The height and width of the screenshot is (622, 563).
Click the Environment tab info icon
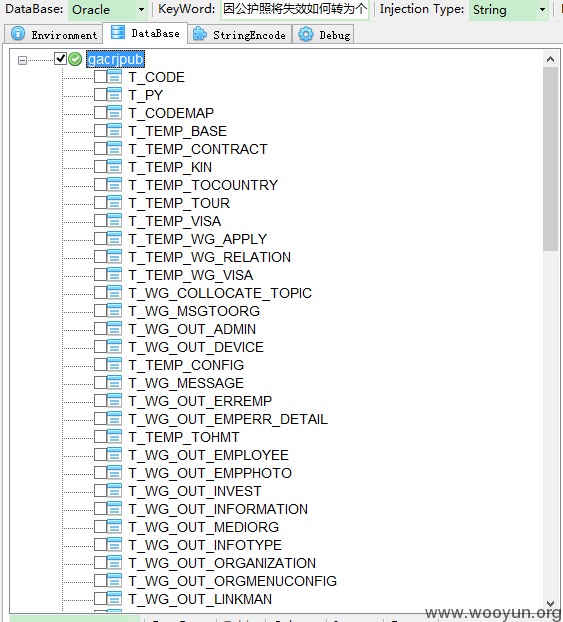pos(18,34)
